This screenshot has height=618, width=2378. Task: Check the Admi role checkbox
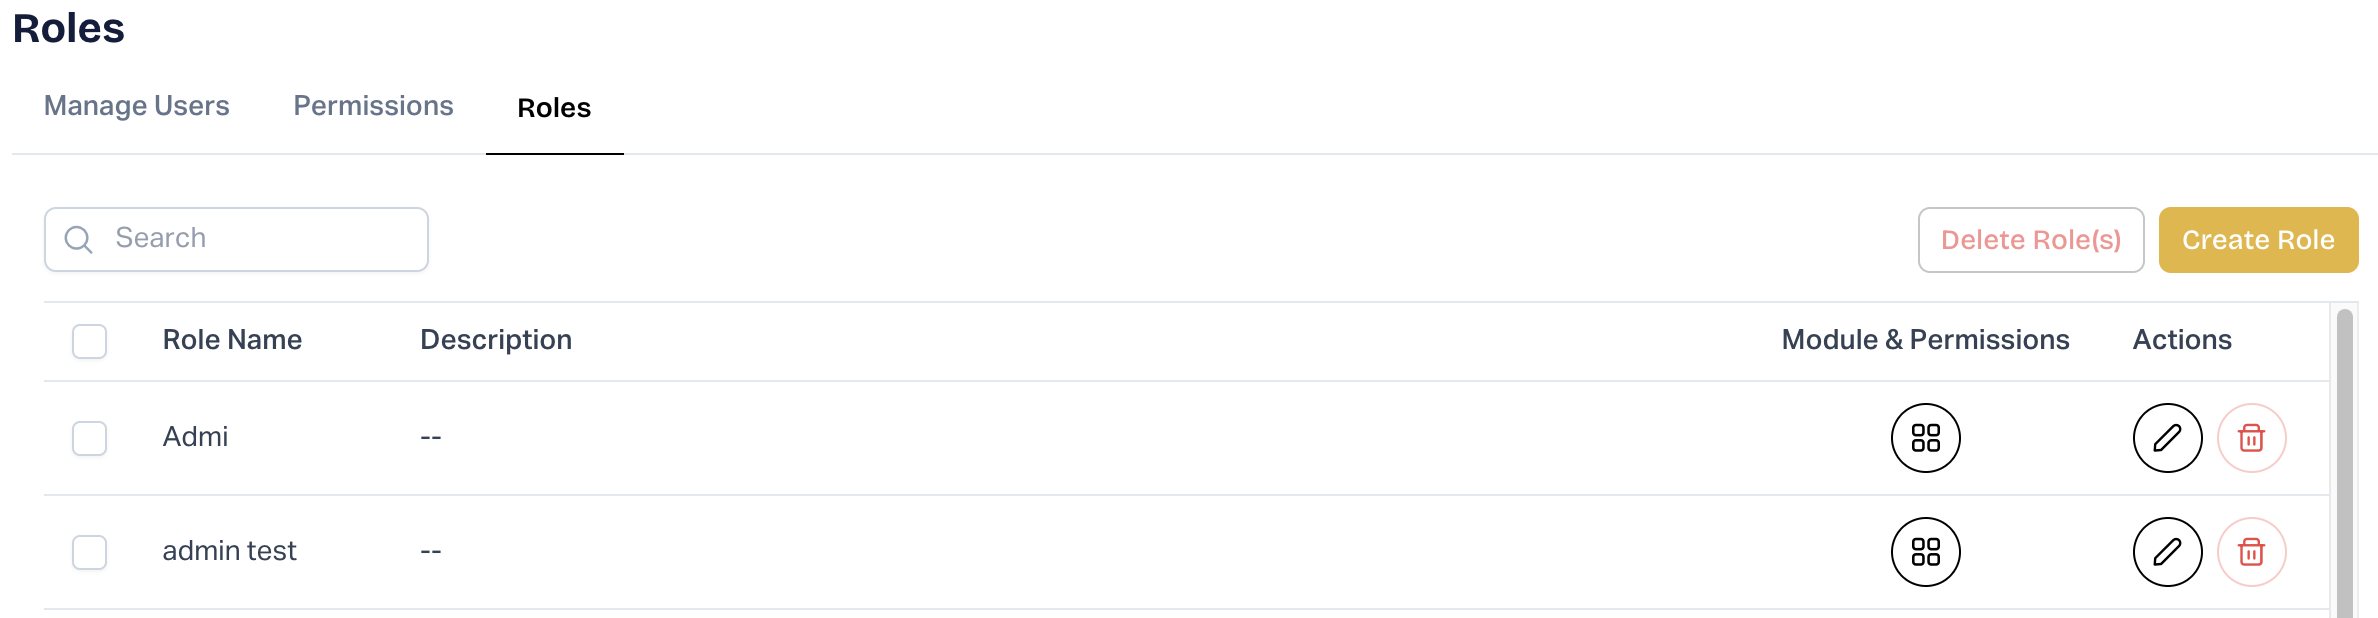click(90, 438)
